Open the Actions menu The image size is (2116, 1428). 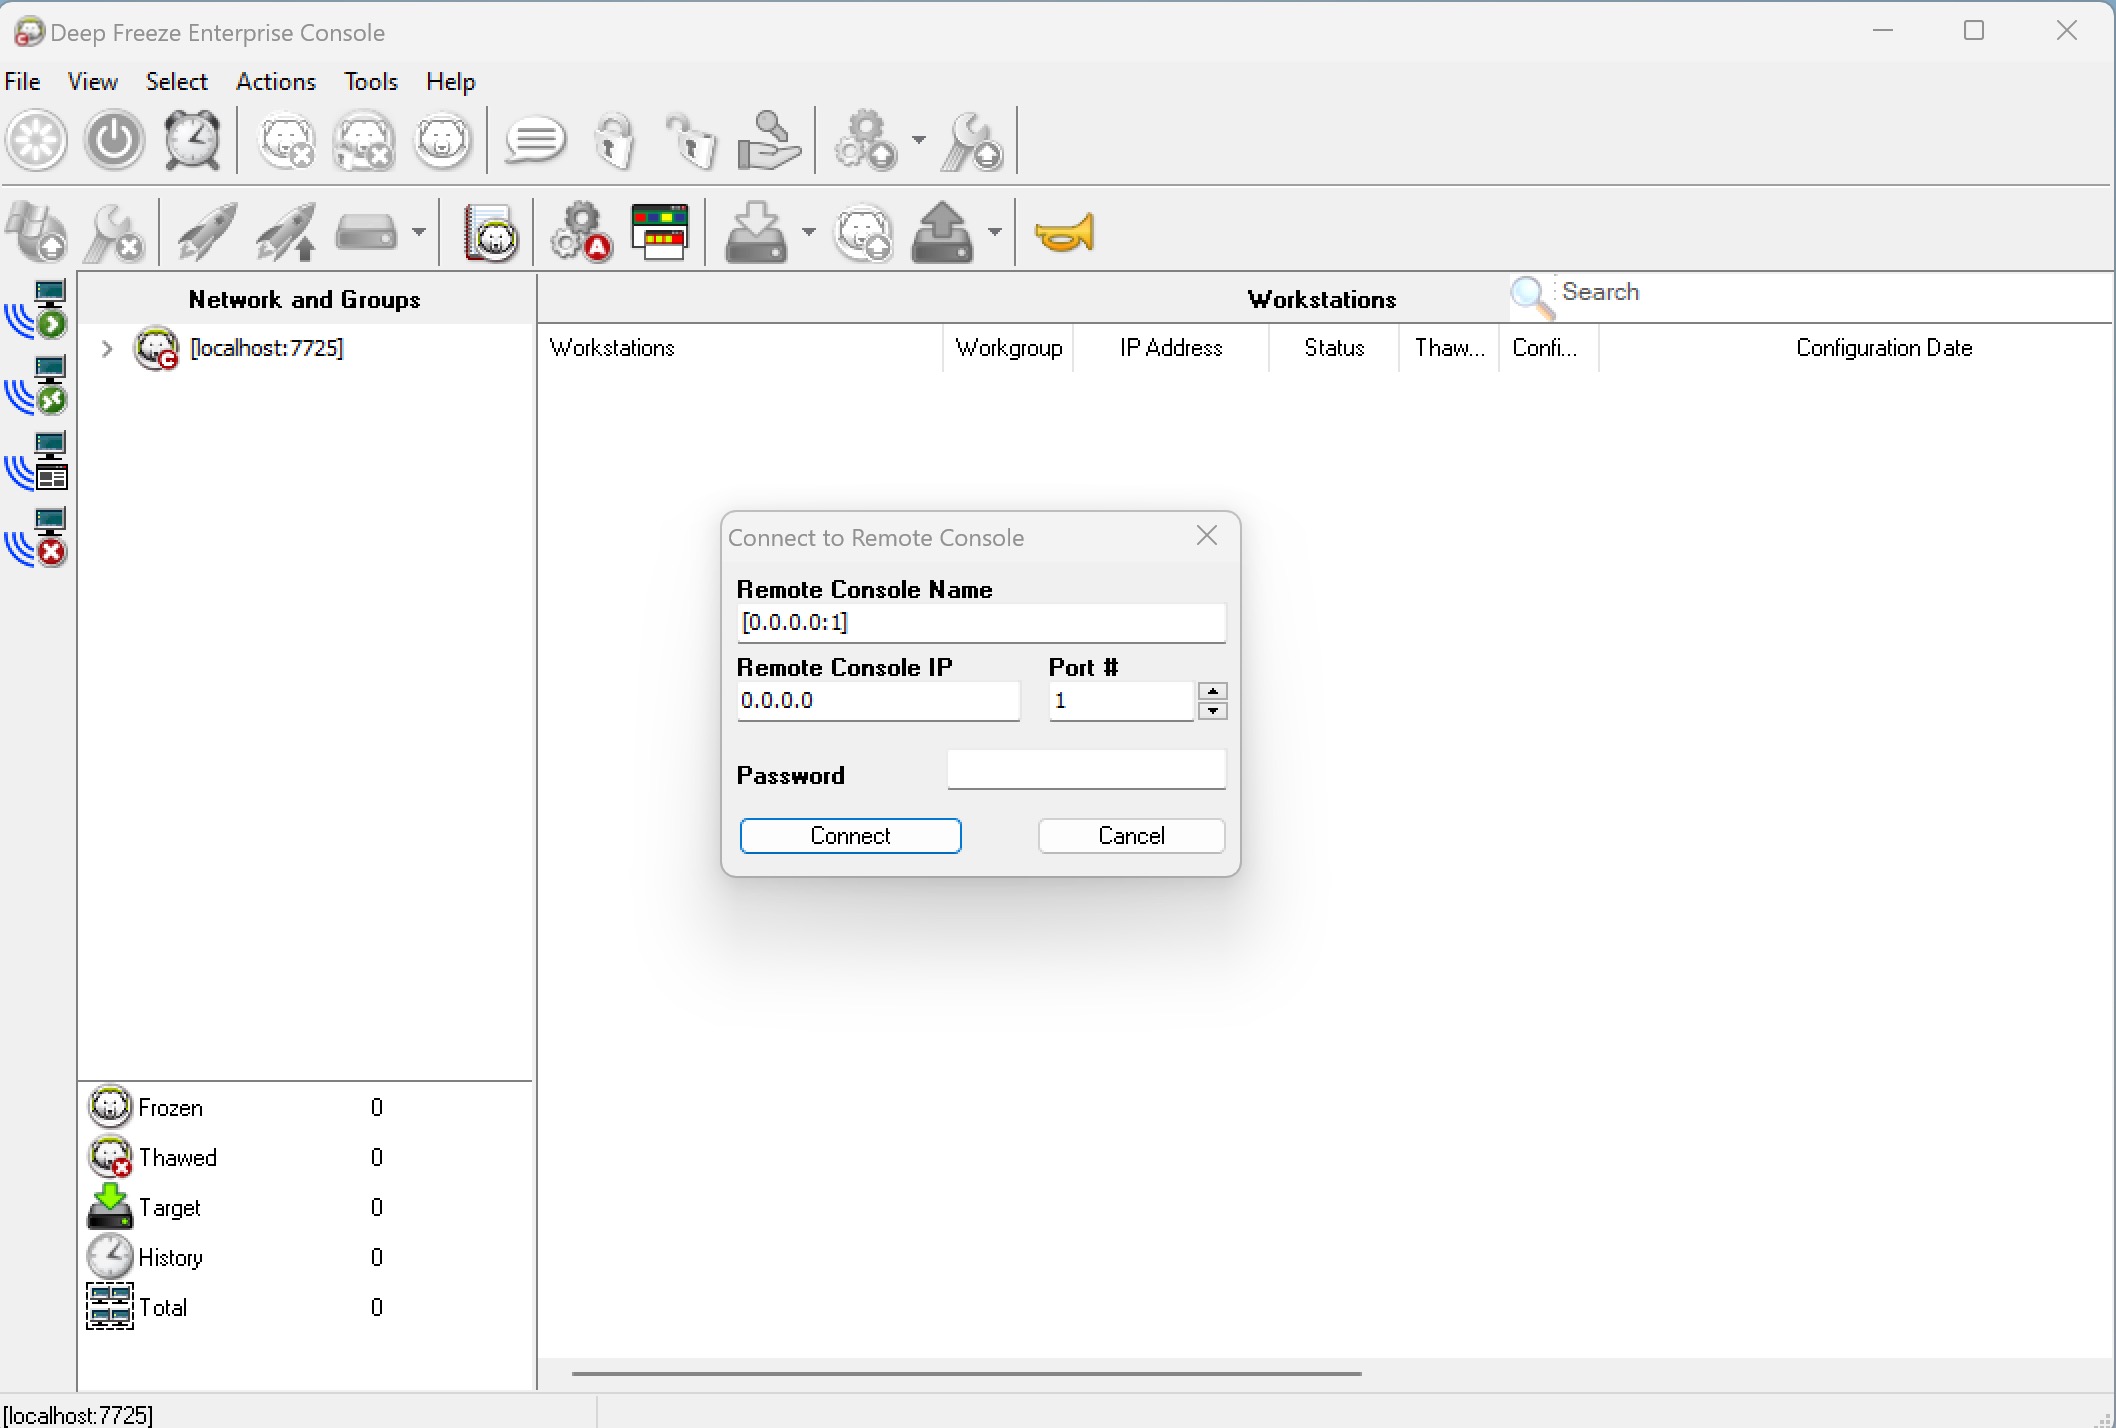(276, 82)
